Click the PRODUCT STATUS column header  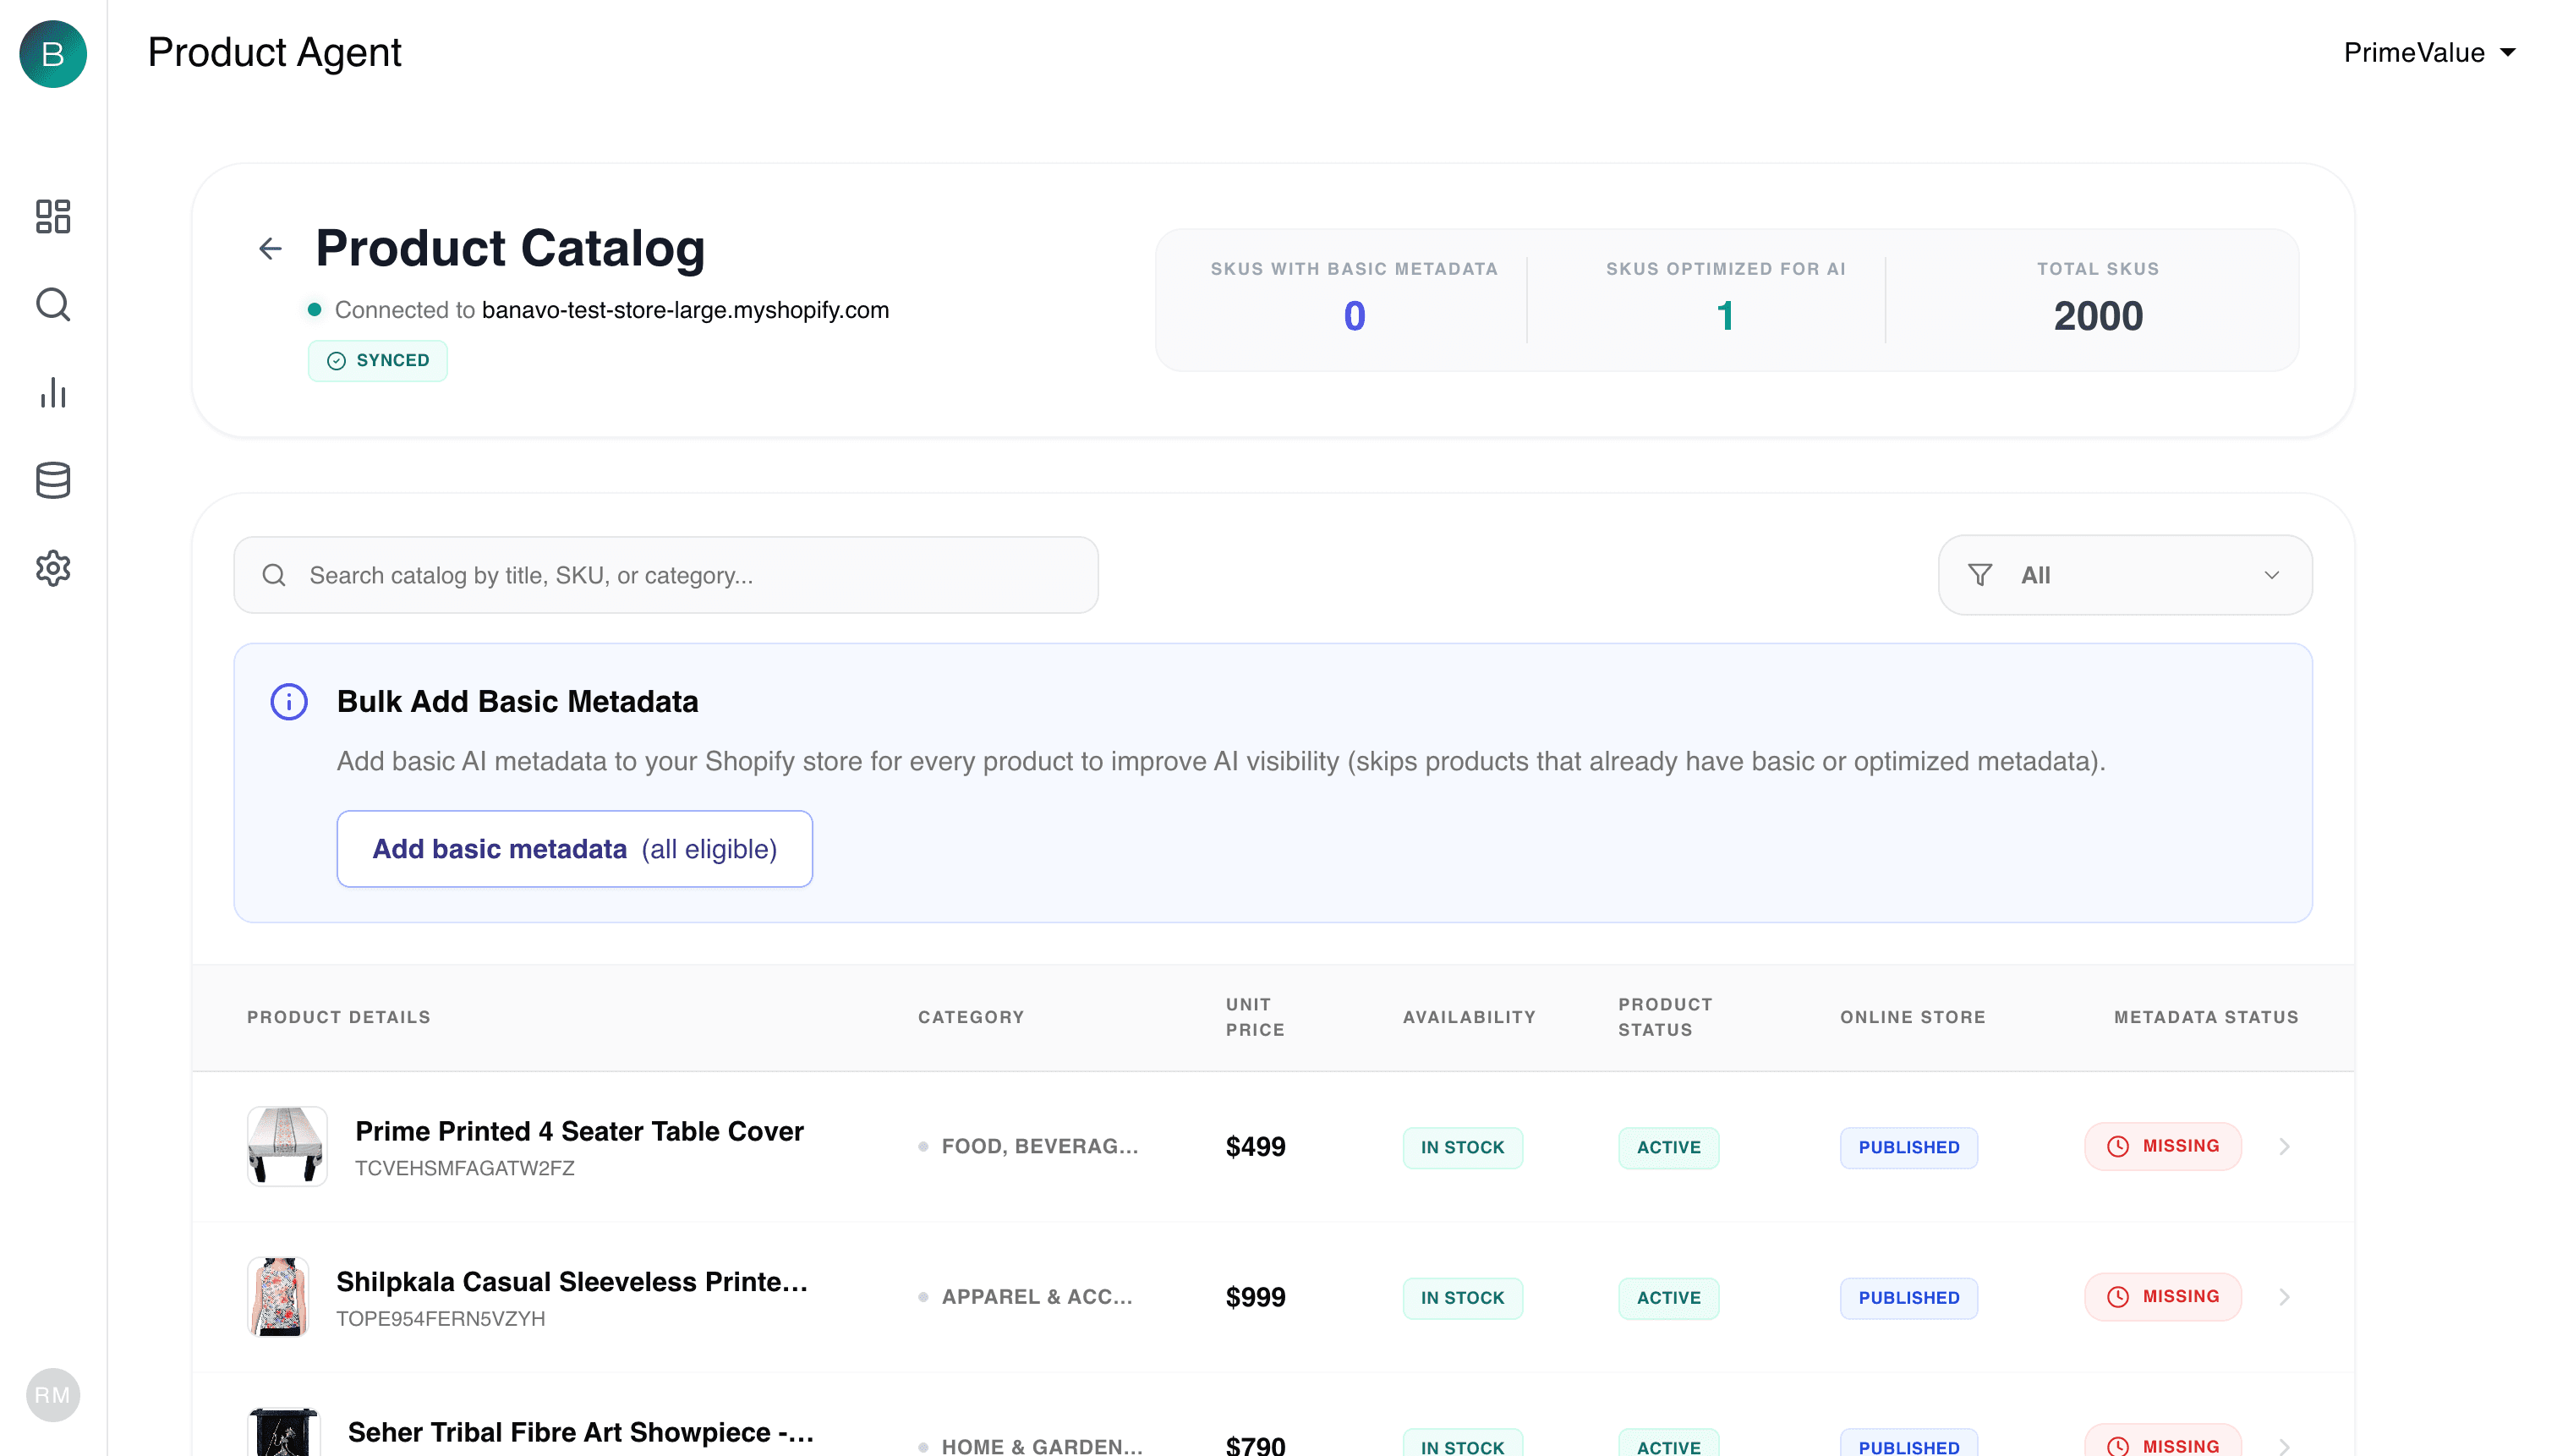[x=1665, y=1017]
